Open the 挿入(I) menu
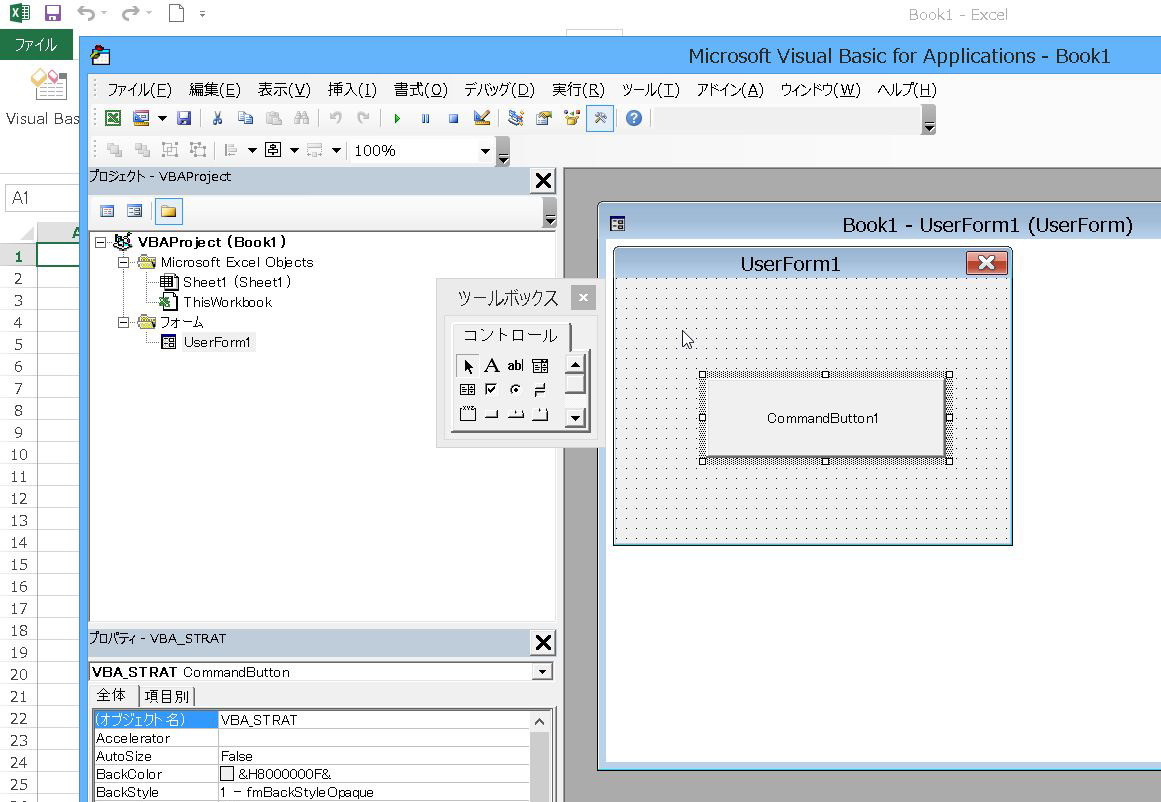The height and width of the screenshot is (802, 1161). (352, 90)
